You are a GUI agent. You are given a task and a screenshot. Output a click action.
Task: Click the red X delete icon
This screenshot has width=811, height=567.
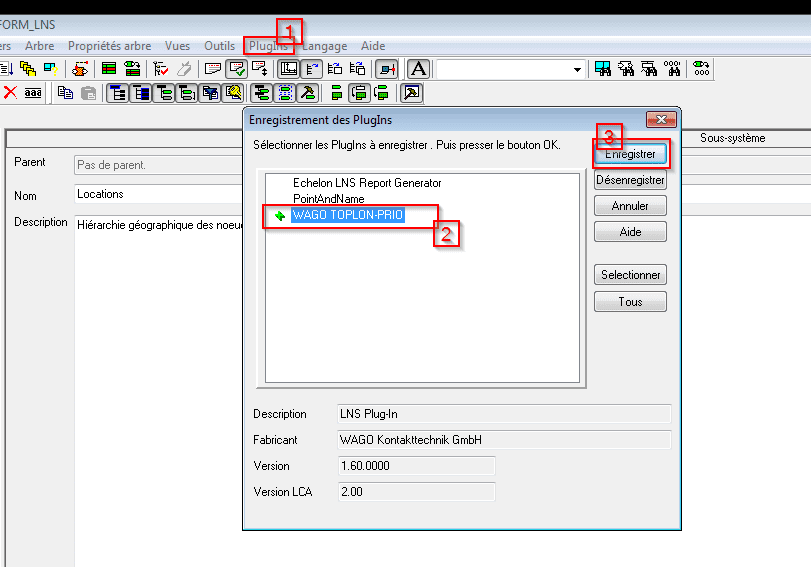[x=10, y=93]
